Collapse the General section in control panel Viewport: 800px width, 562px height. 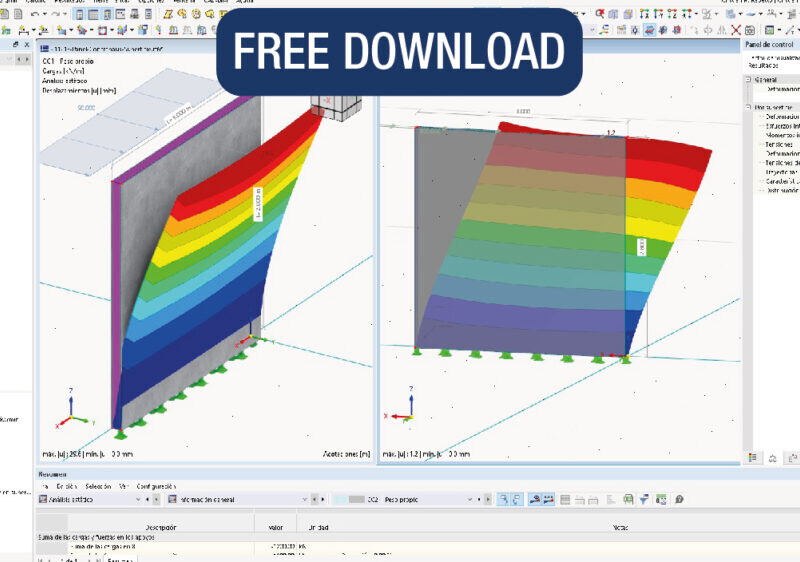pyautogui.click(x=748, y=80)
